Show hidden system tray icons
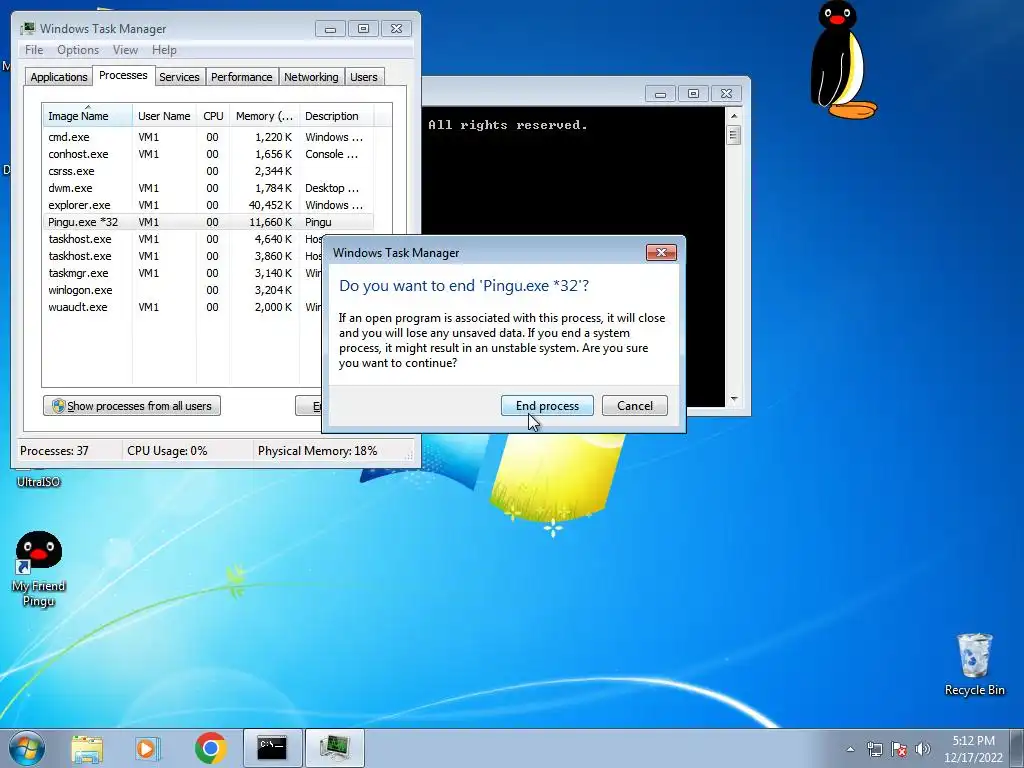The image size is (1024, 768). coord(850,749)
